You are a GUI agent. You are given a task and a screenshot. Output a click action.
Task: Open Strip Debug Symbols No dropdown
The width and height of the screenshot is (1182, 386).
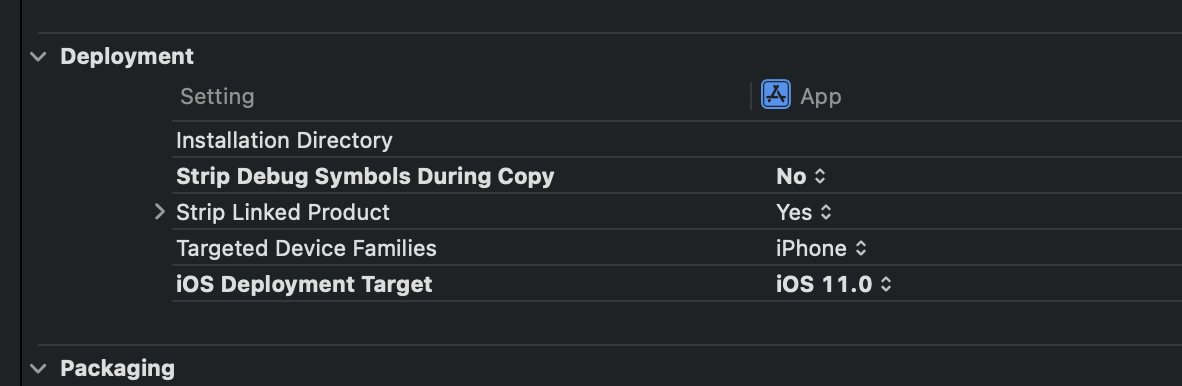(x=801, y=176)
